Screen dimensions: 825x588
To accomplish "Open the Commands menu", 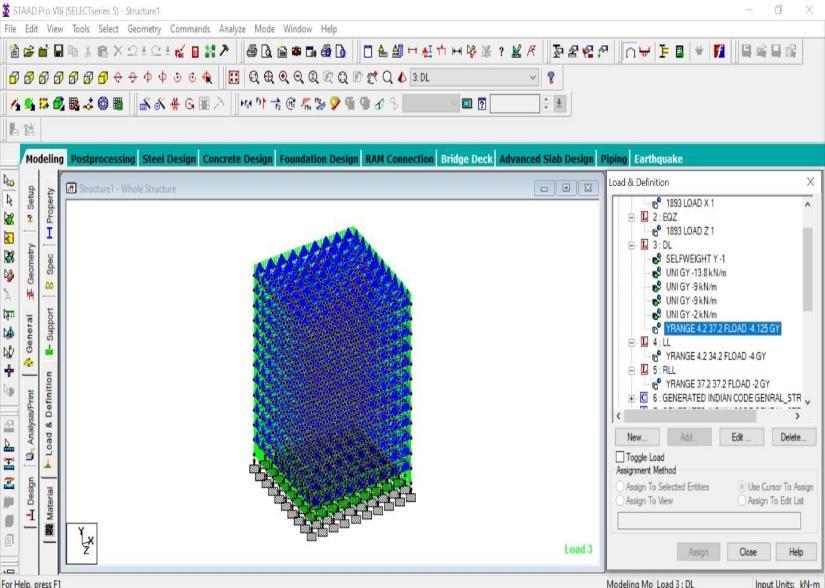I will tap(190, 29).
